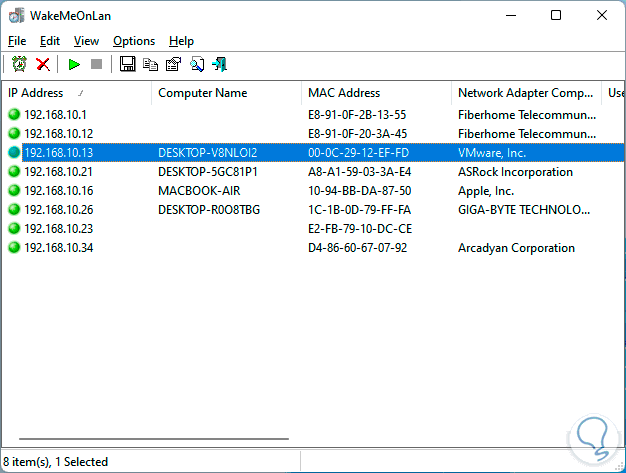Screen dimensions: 626x473
Task: Select the IP 192.168.10.21 cell
Action: [x=58, y=172]
